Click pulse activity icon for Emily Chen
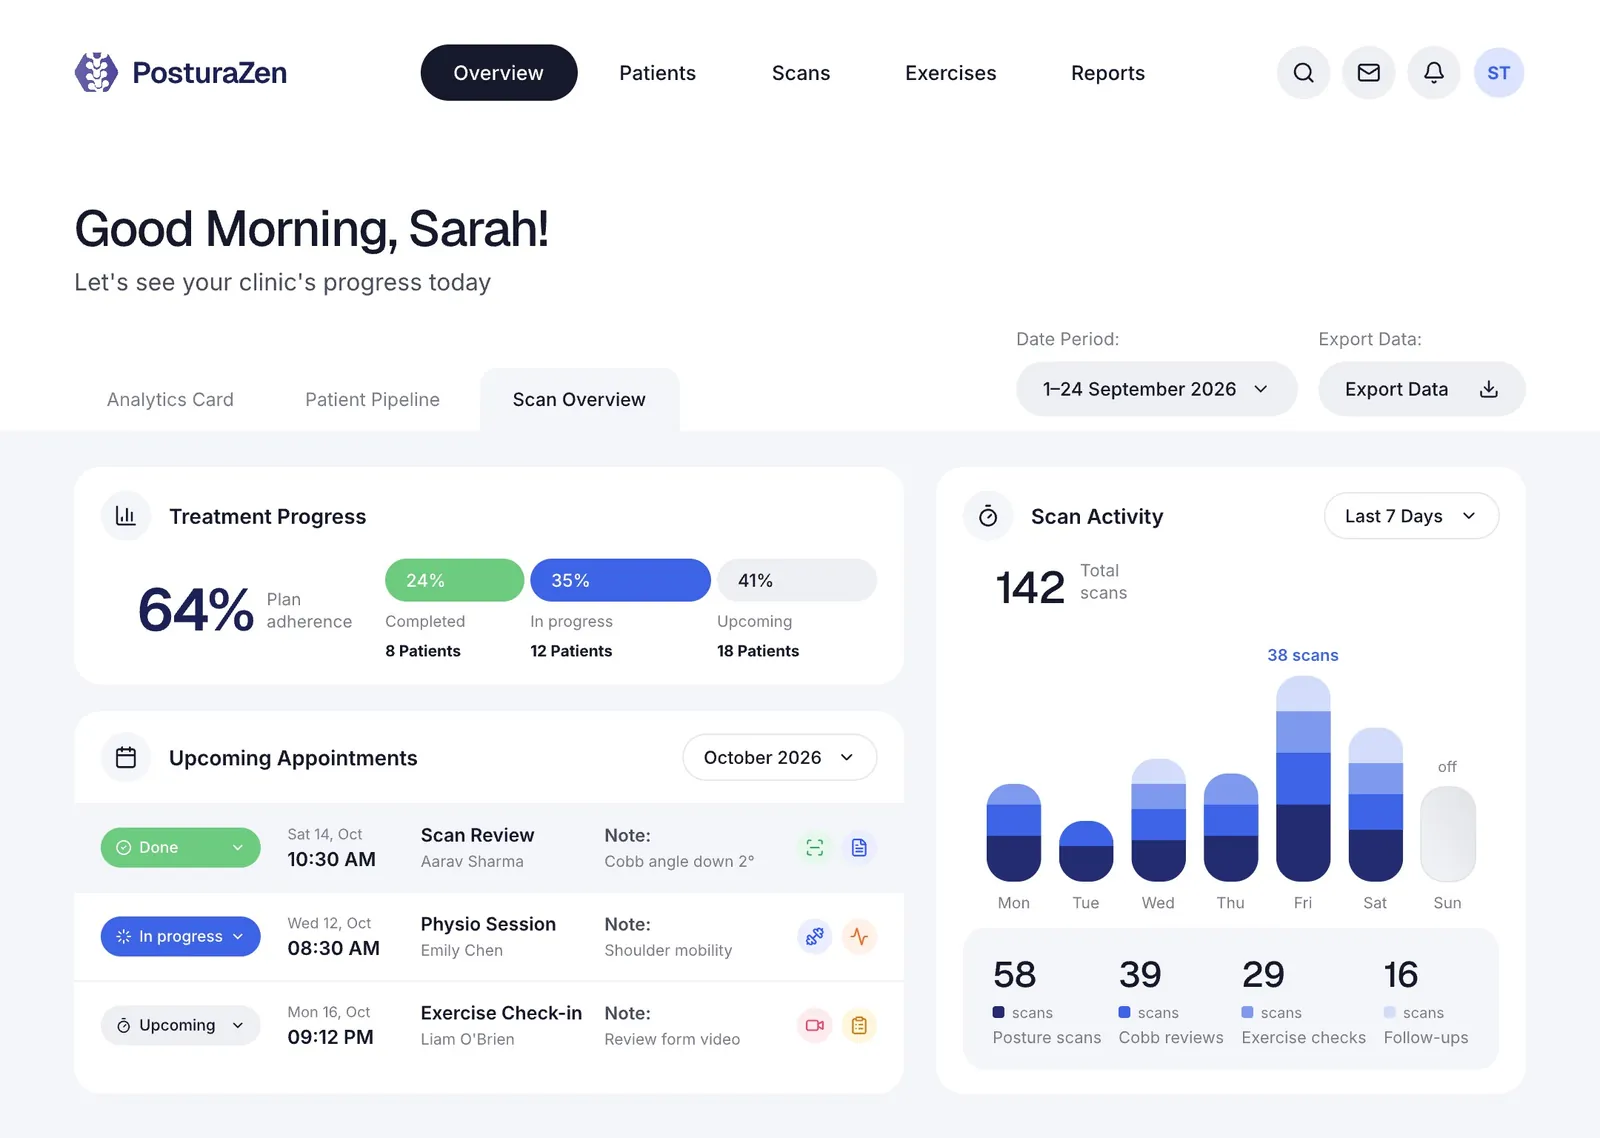1600x1138 pixels. (859, 936)
